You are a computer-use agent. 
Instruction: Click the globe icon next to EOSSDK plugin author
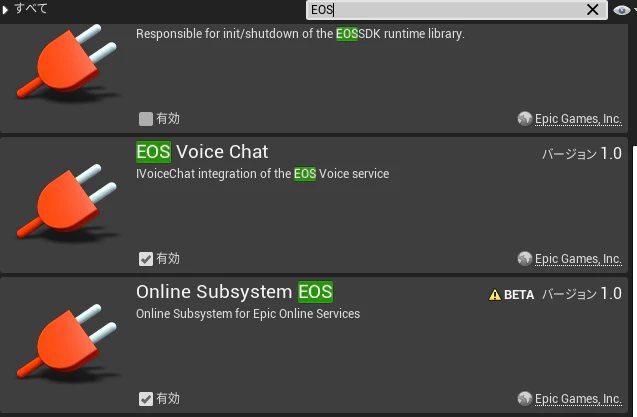[x=524, y=119]
